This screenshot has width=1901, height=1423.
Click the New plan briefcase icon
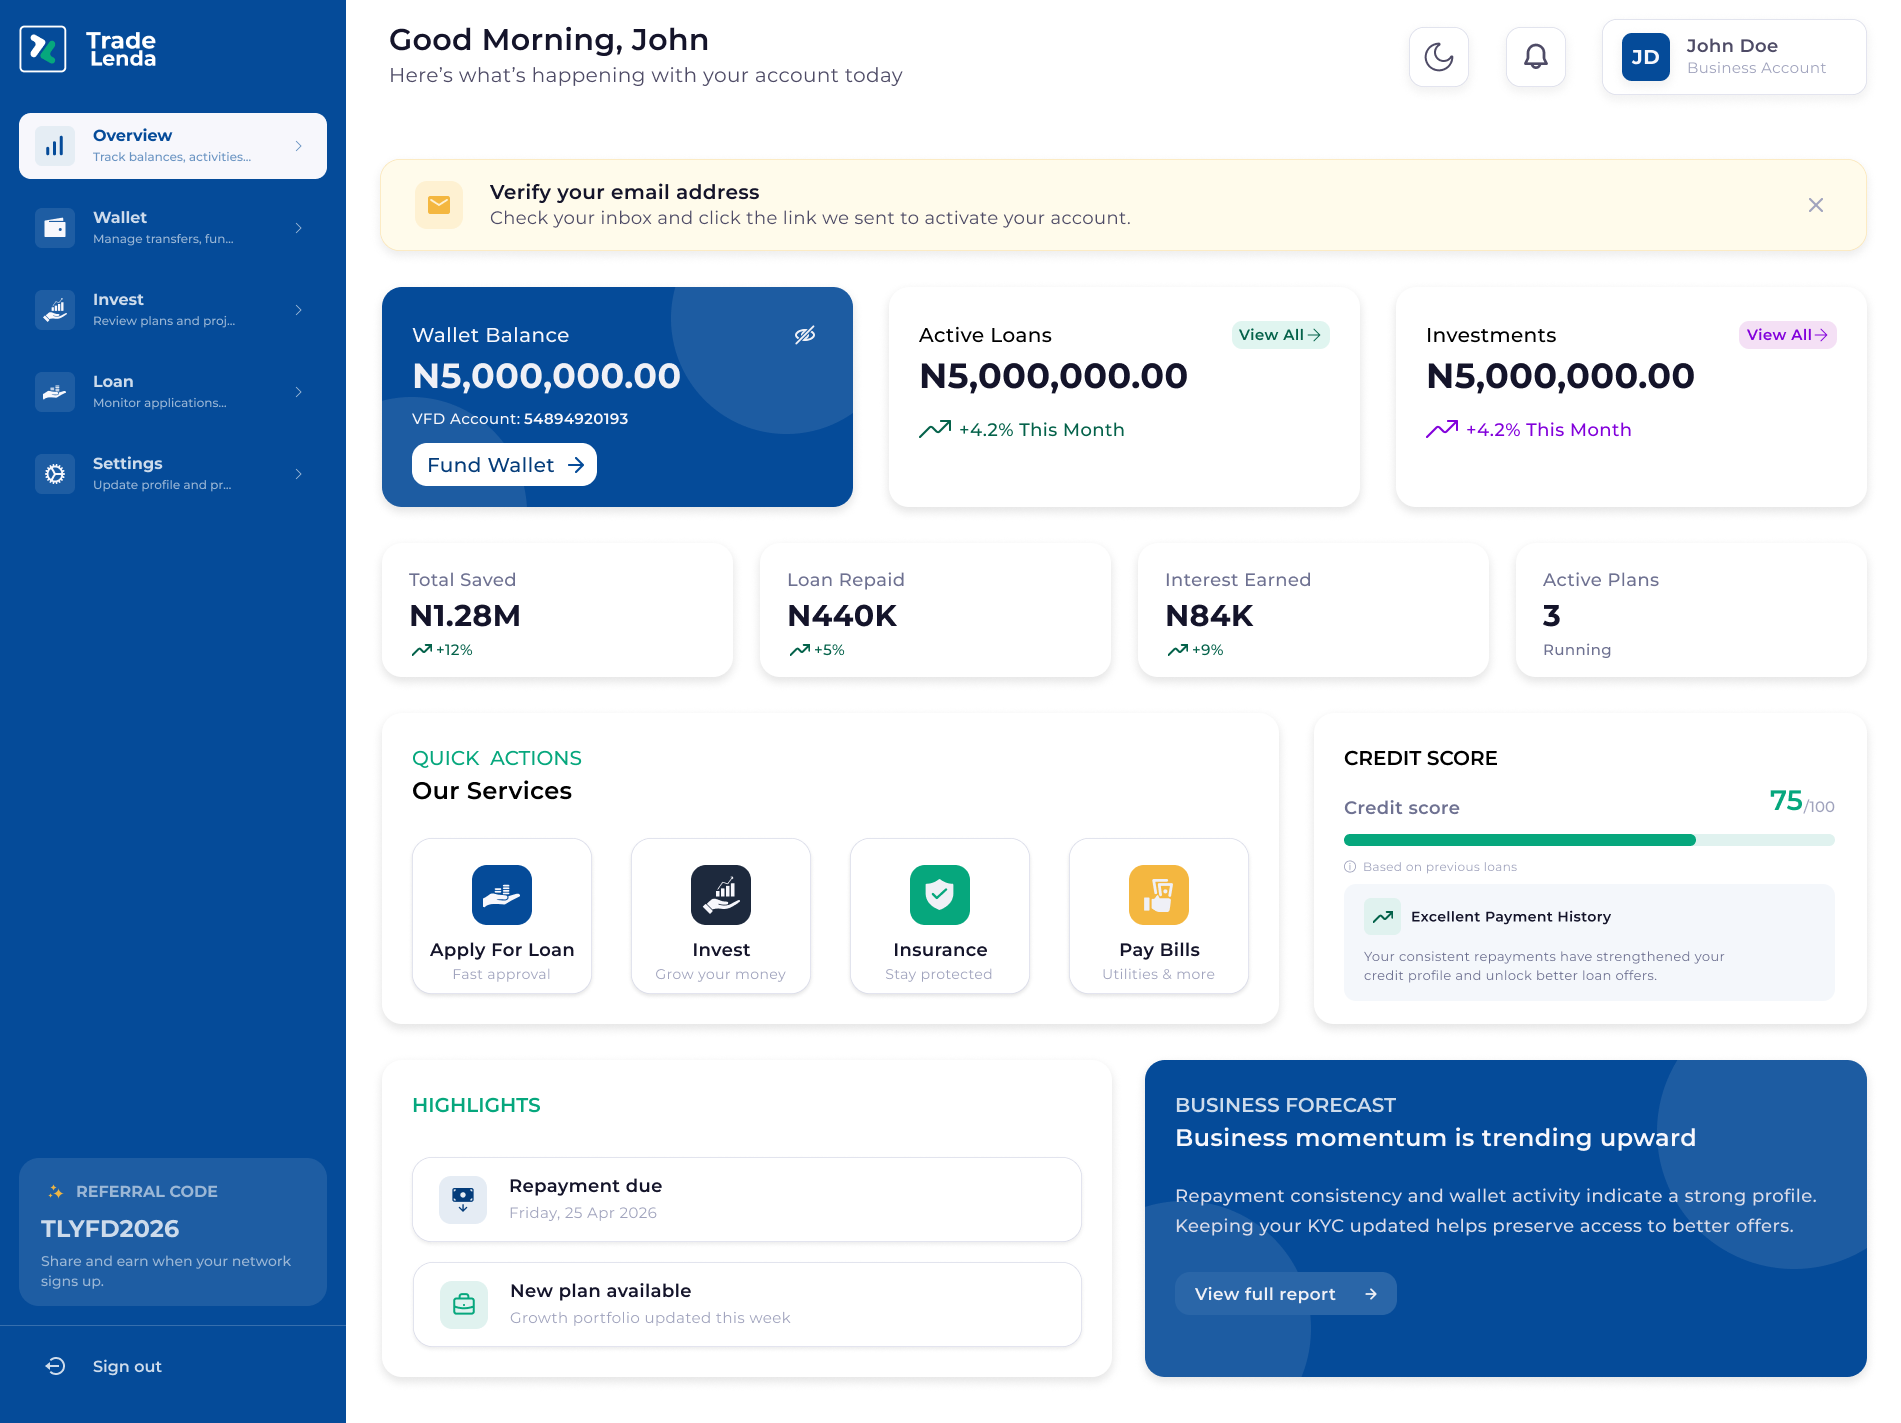pos(464,1304)
